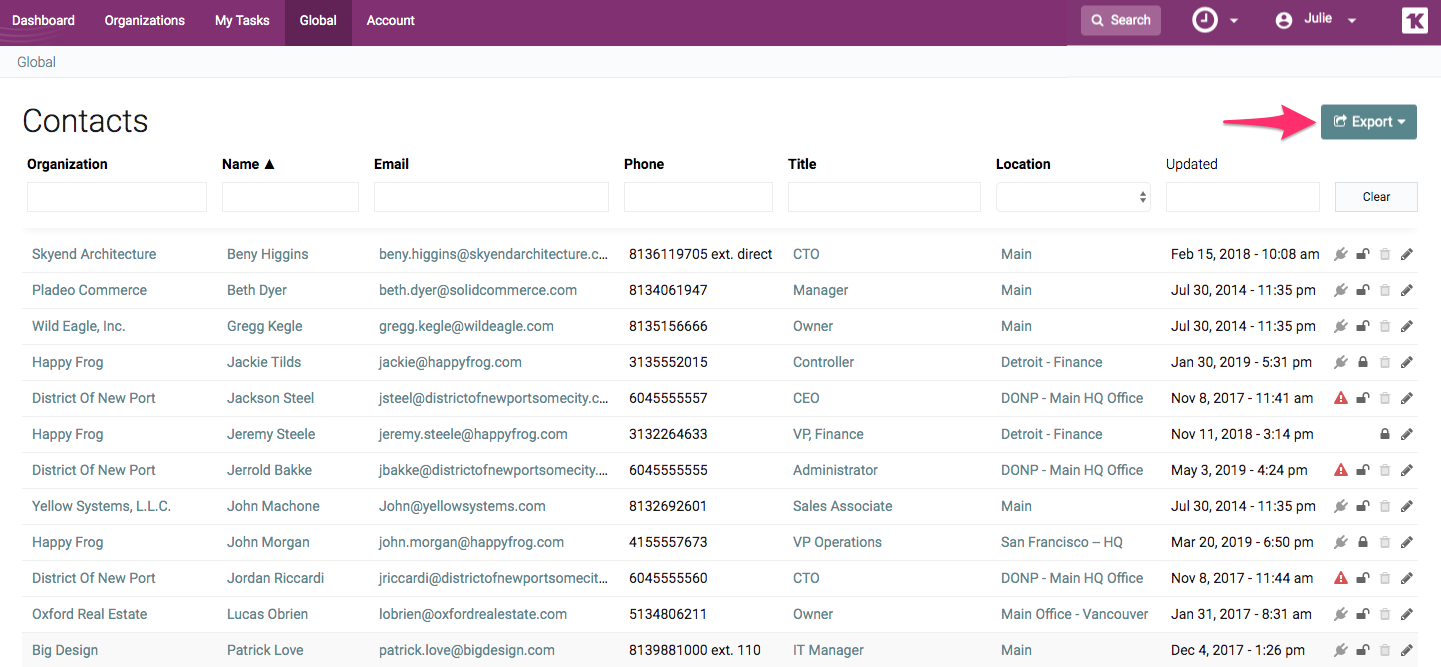Image resolution: width=1441 pixels, height=667 pixels.
Task: Click the warning triangle for Jordan Riccardi
Action: [x=1341, y=578]
